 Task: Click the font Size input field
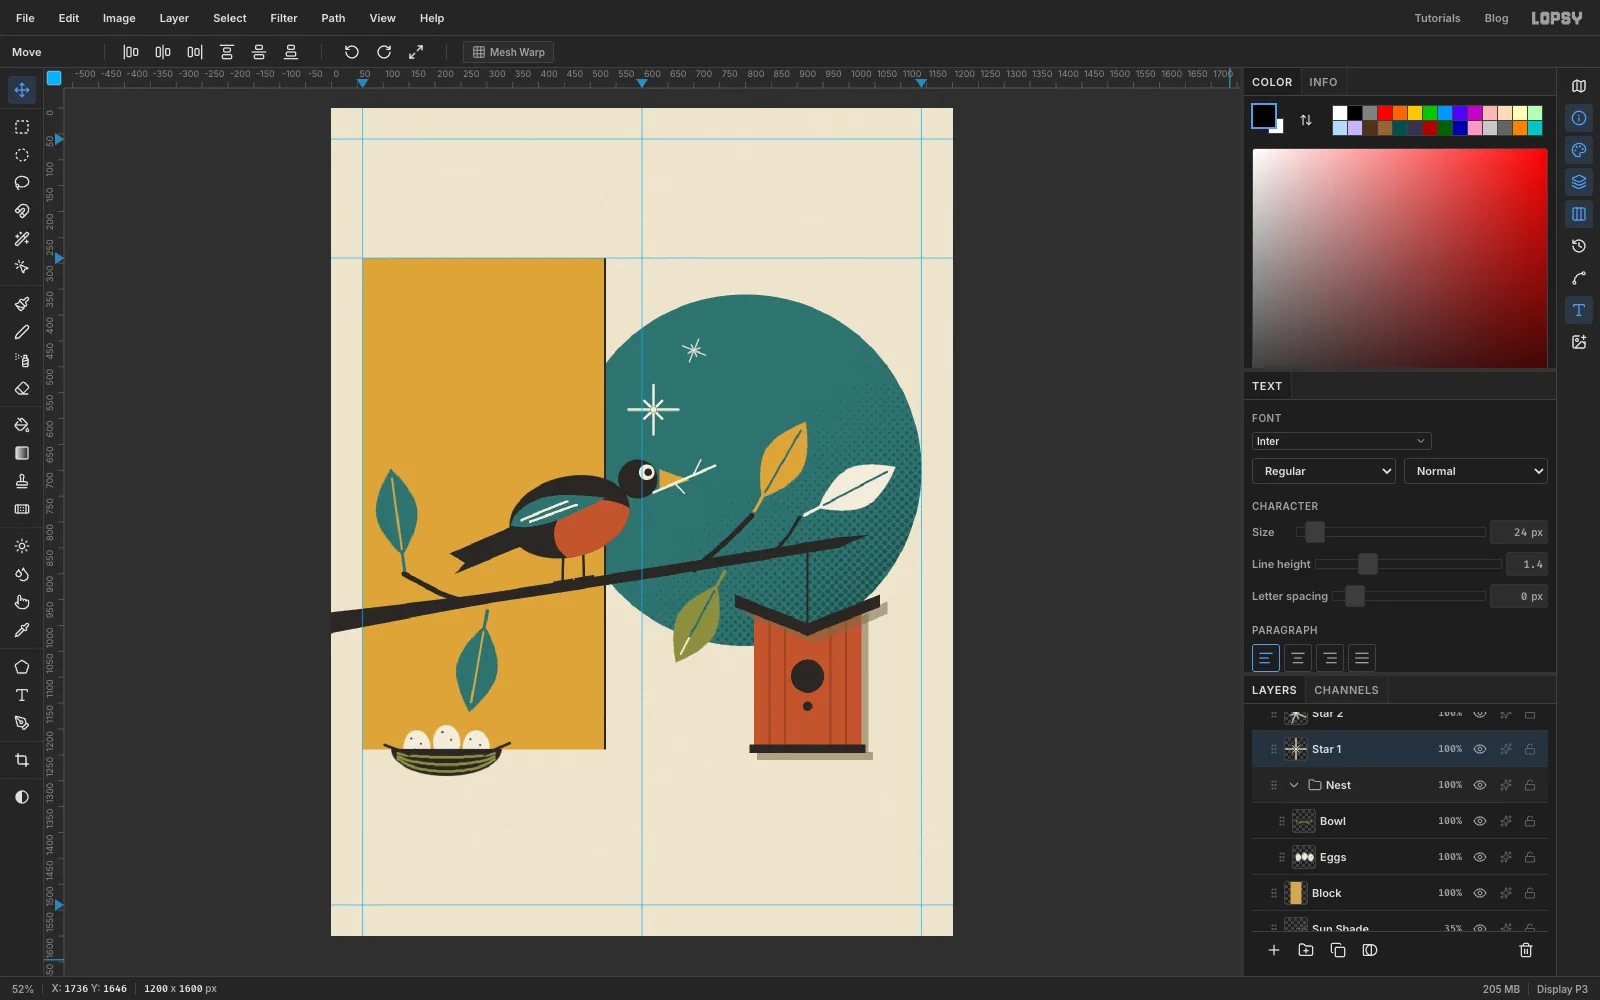1518,532
